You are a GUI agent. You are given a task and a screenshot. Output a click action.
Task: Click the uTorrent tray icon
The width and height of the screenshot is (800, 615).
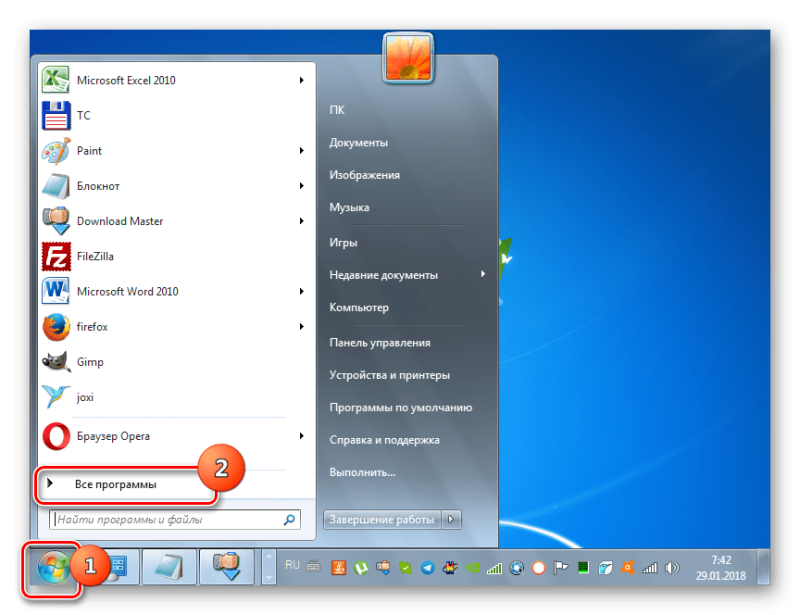(361, 568)
